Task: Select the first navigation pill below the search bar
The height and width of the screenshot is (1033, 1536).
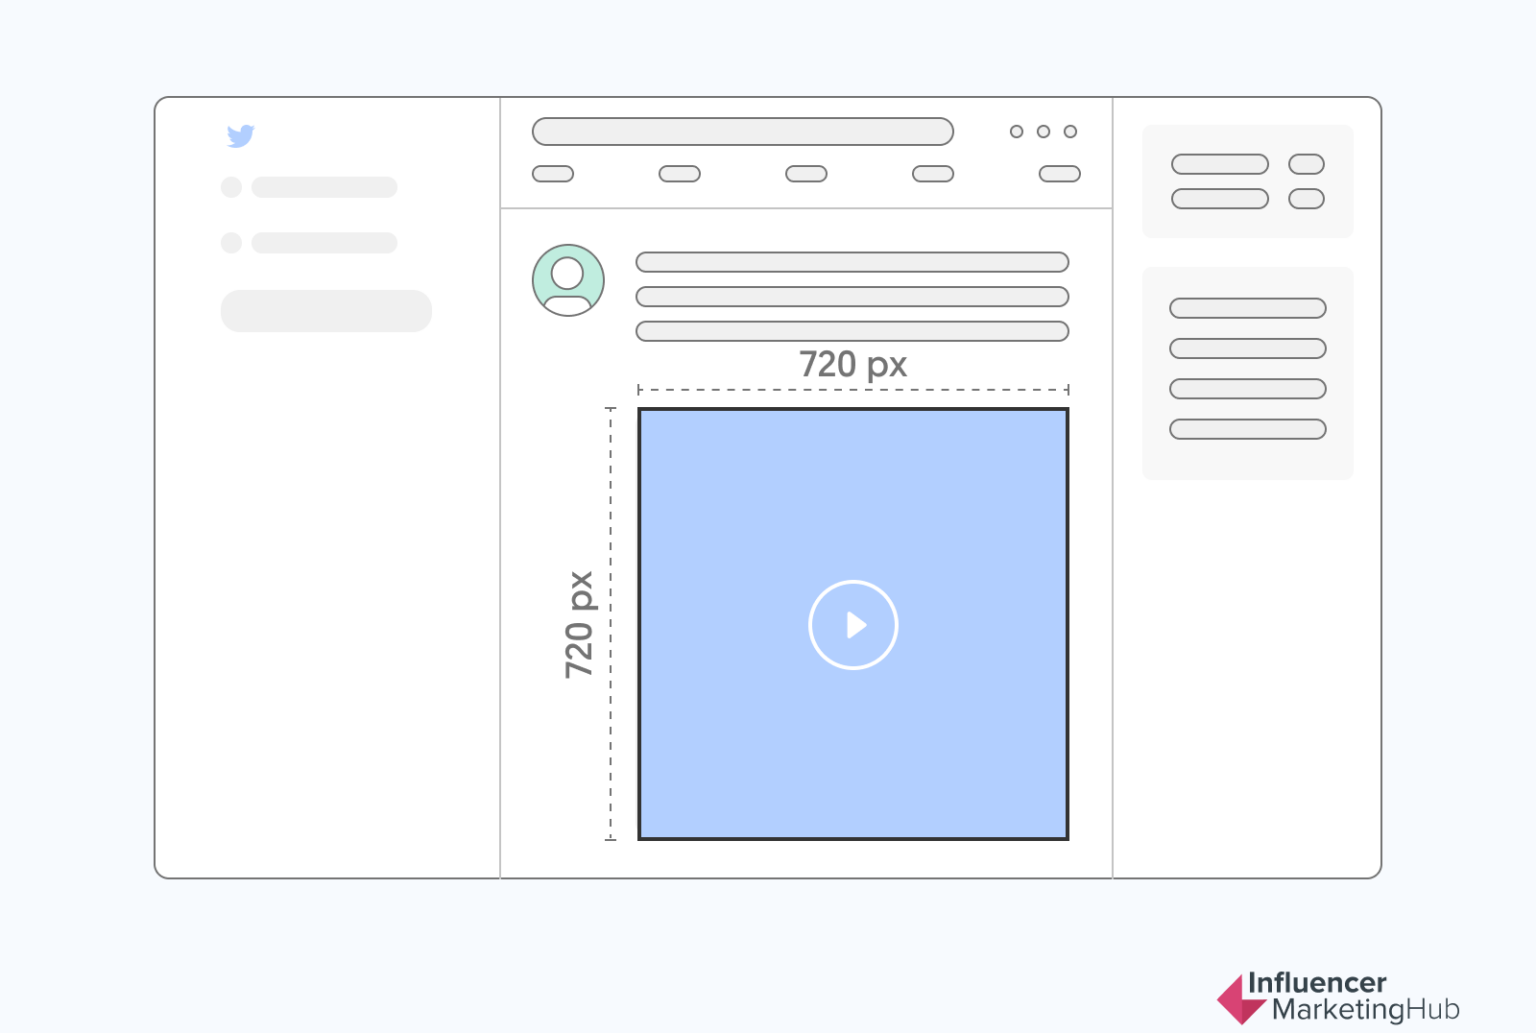Action: (x=552, y=173)
